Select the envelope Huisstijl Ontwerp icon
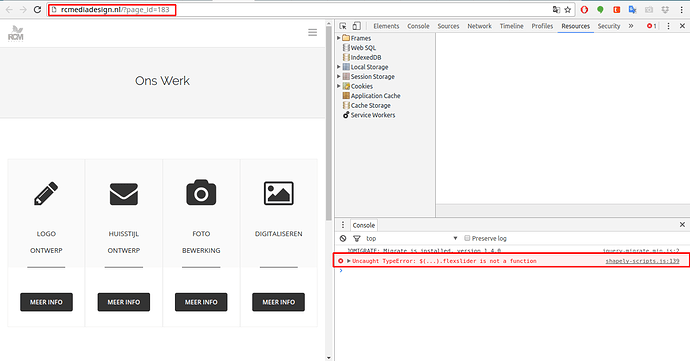 (124, 194)
